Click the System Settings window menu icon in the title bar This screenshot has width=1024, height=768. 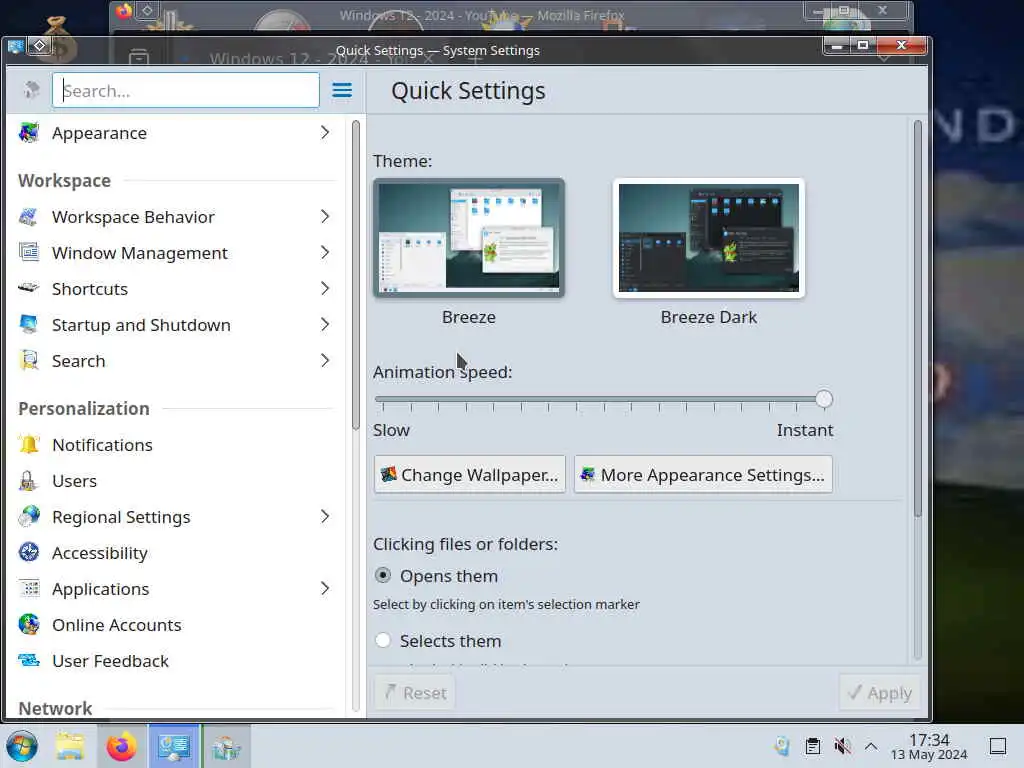15,46
